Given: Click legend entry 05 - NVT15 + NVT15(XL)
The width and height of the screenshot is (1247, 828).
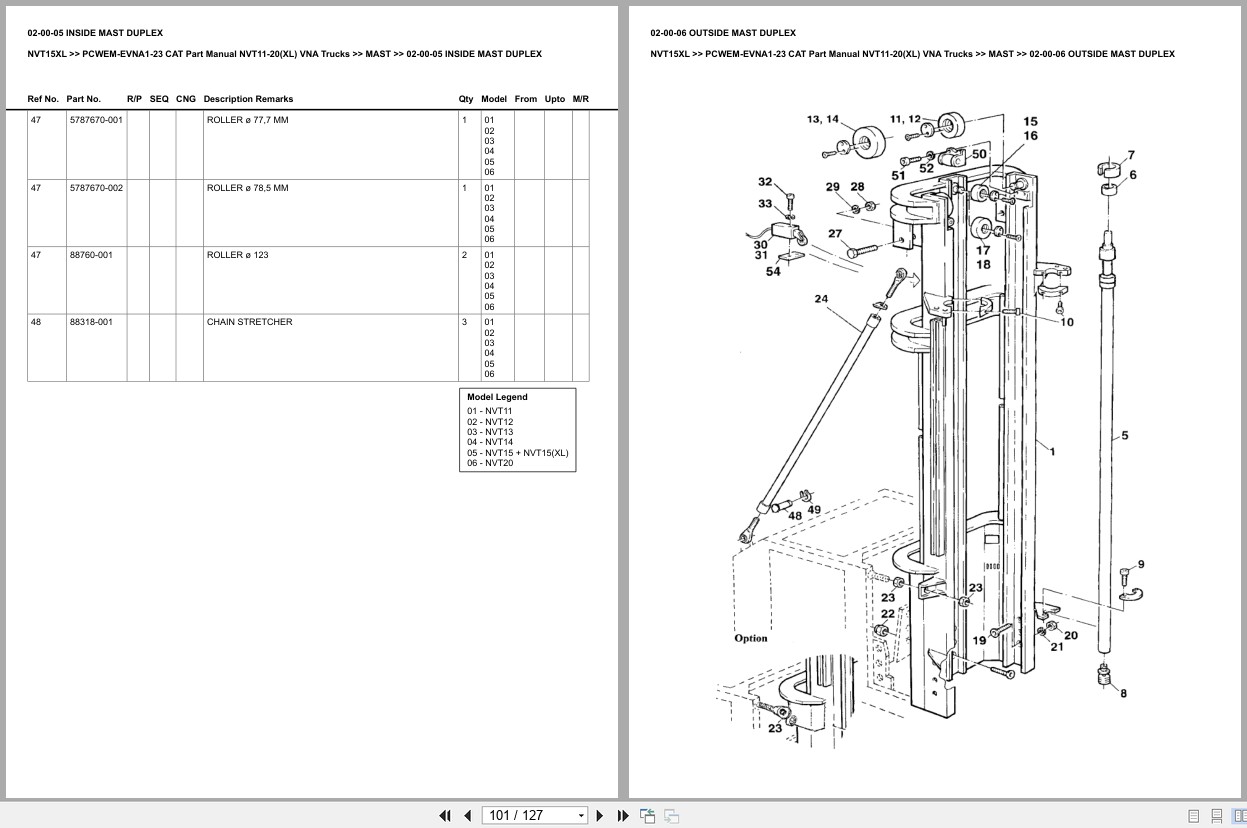Looking at the screenshot, I should [517, 453].
